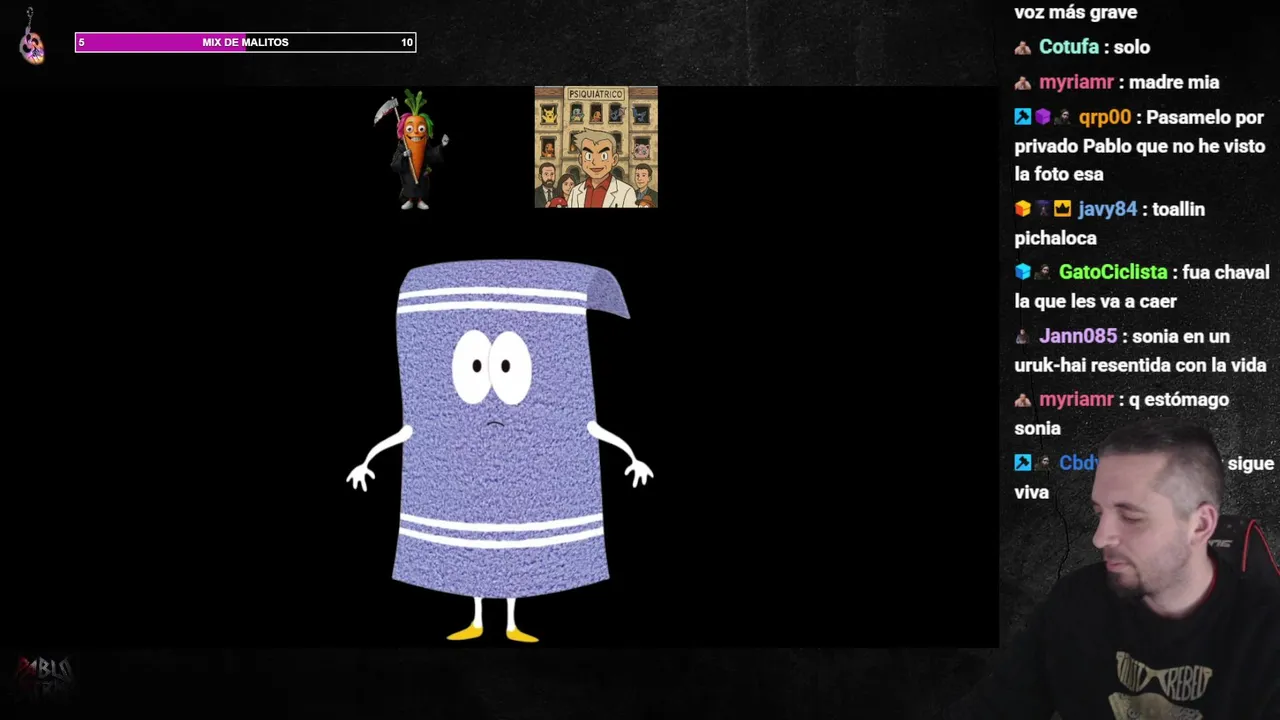Screen dimensions: 1280x720
Task: Click myriamr username beside 'q estómago'
Action: coord(1075,399)
